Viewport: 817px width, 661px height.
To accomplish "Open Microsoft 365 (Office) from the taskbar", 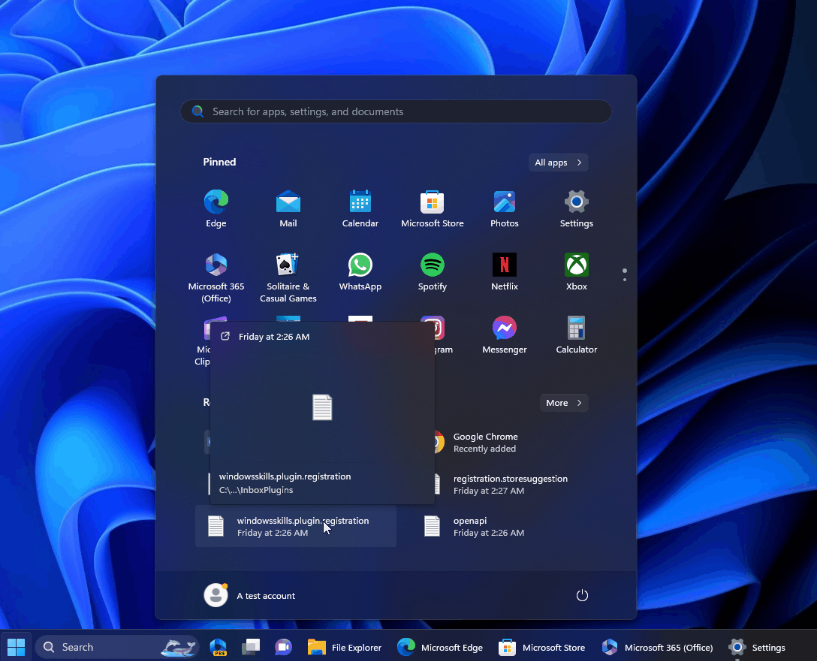I will point(658,647).
